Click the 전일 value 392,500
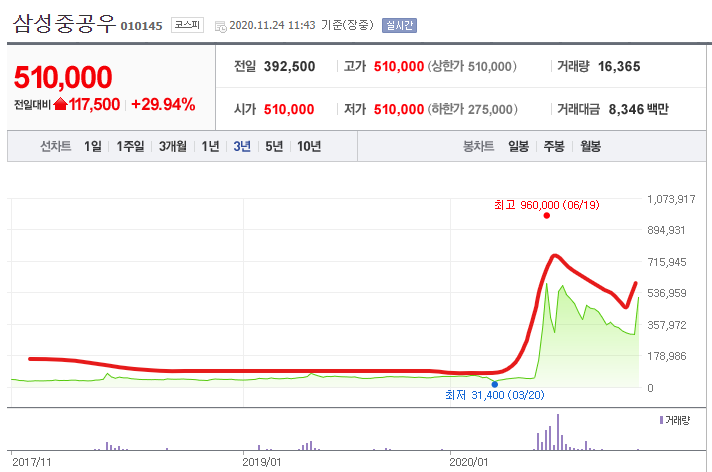This screenshot has height=472, width=712. (x=289, y=66)
